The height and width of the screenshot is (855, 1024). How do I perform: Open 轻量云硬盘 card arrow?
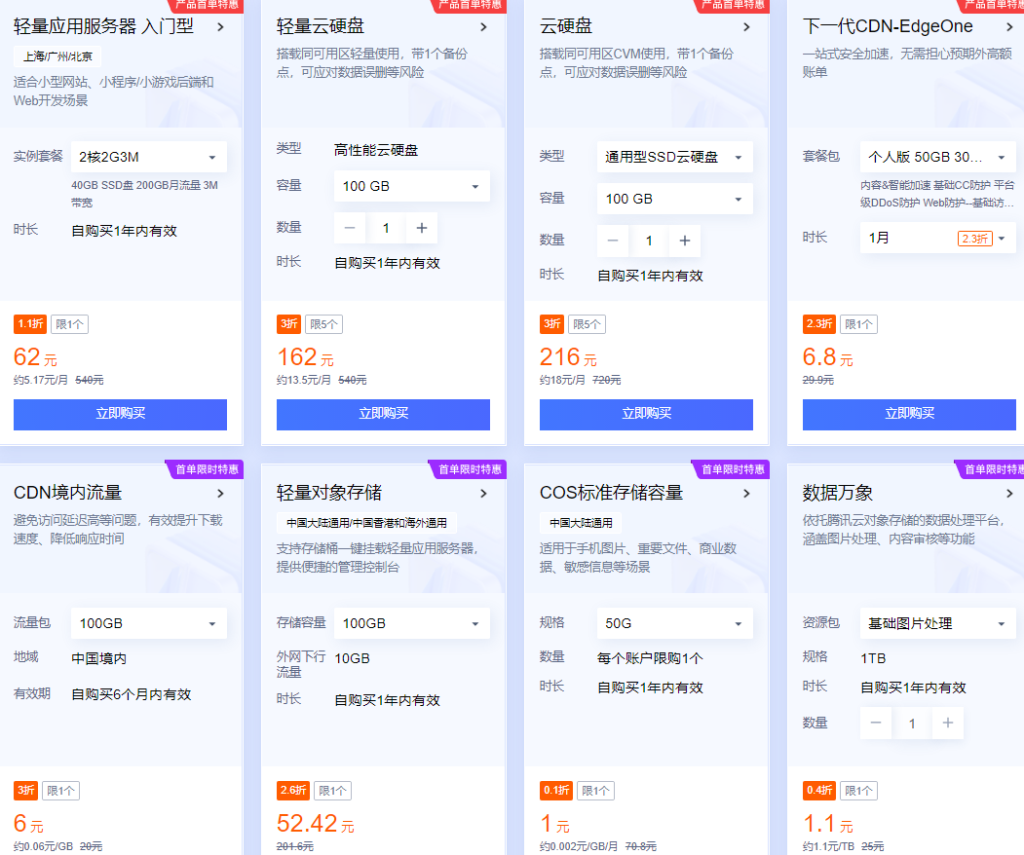point(484,27)
